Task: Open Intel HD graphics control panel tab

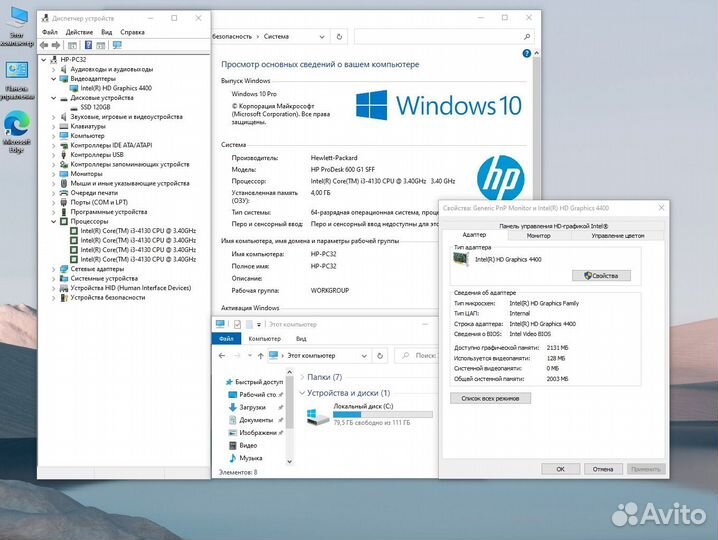Action: click(x=553, y=226)
